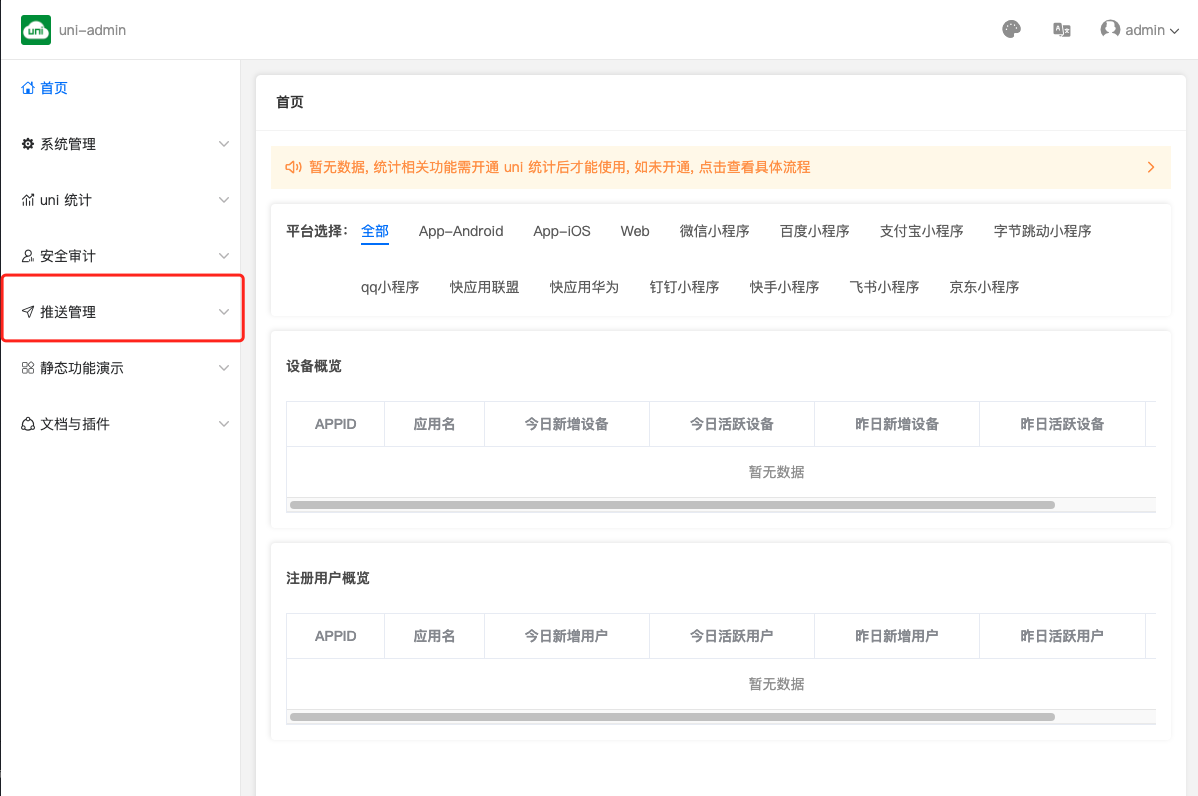Open 静态功能演示 sidebar menu
This screenshot has width=1198, height=796.
[x=121, y=368]
